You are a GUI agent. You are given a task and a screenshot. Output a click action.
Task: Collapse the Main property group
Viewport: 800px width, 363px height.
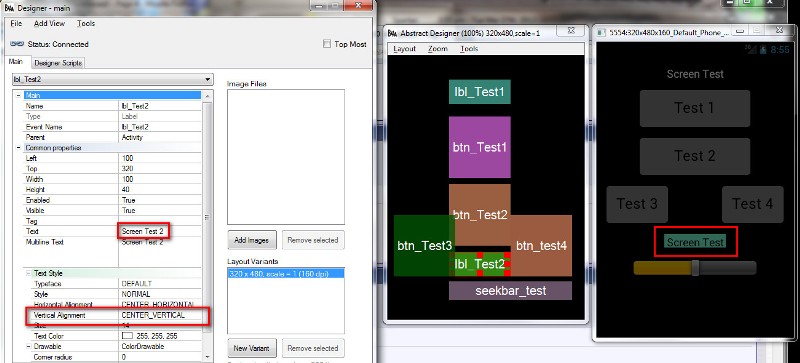pyautogui.click(x=19, y=95)
